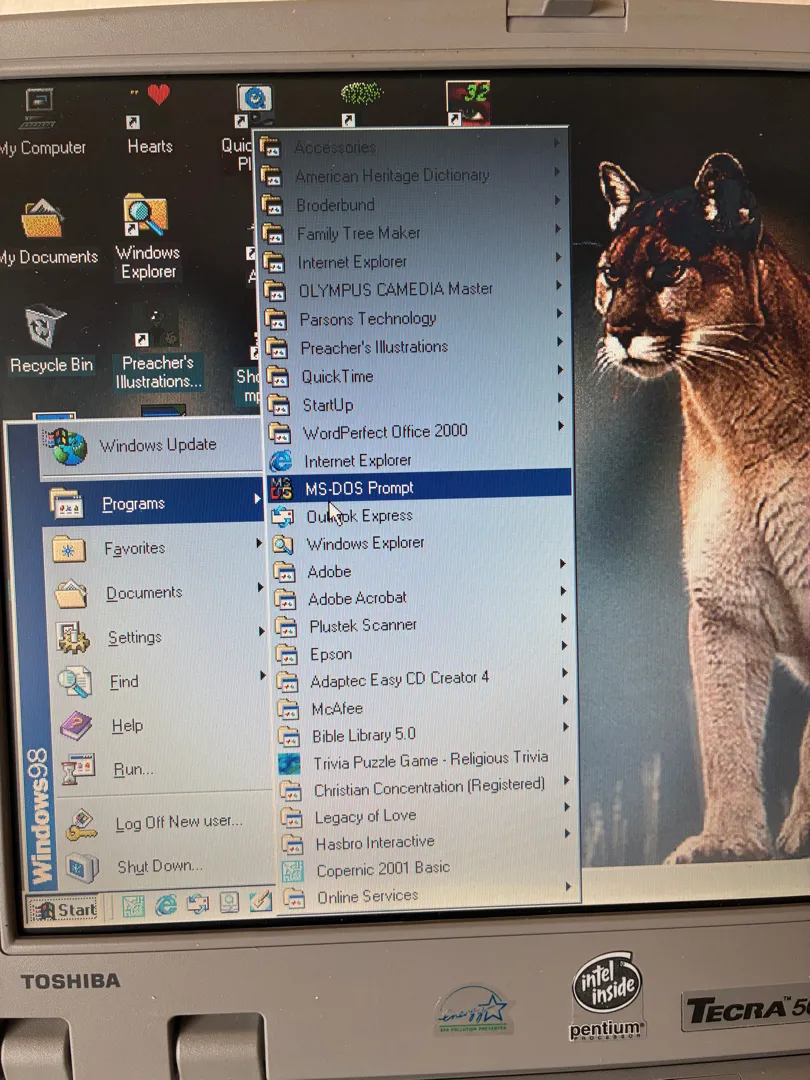This screenshot has height=1080, width=810.
Task: Click the Internet Explorer quick launch icon
Action: coord(166,904)
